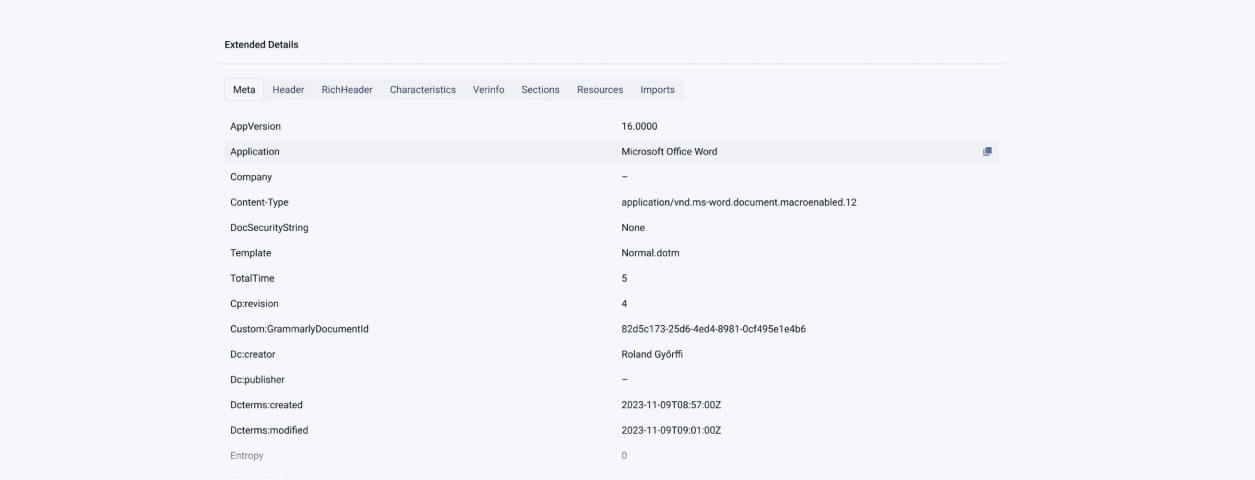Select the AppVersion value 16.0000

(x=639, y=126)
